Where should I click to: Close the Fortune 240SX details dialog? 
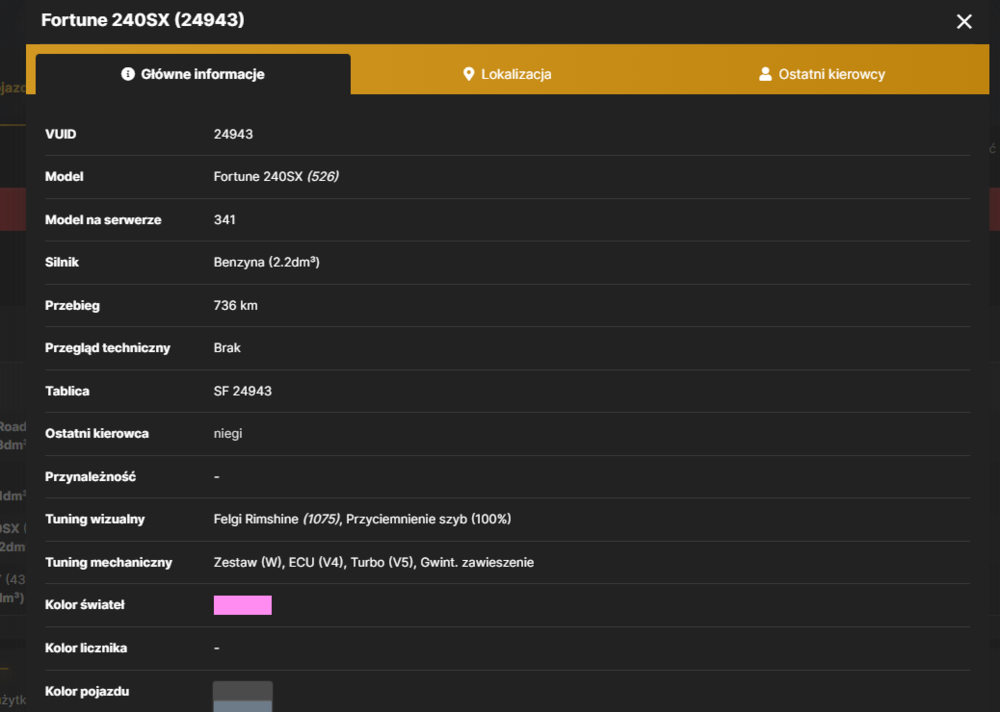[x=964, y=22]
